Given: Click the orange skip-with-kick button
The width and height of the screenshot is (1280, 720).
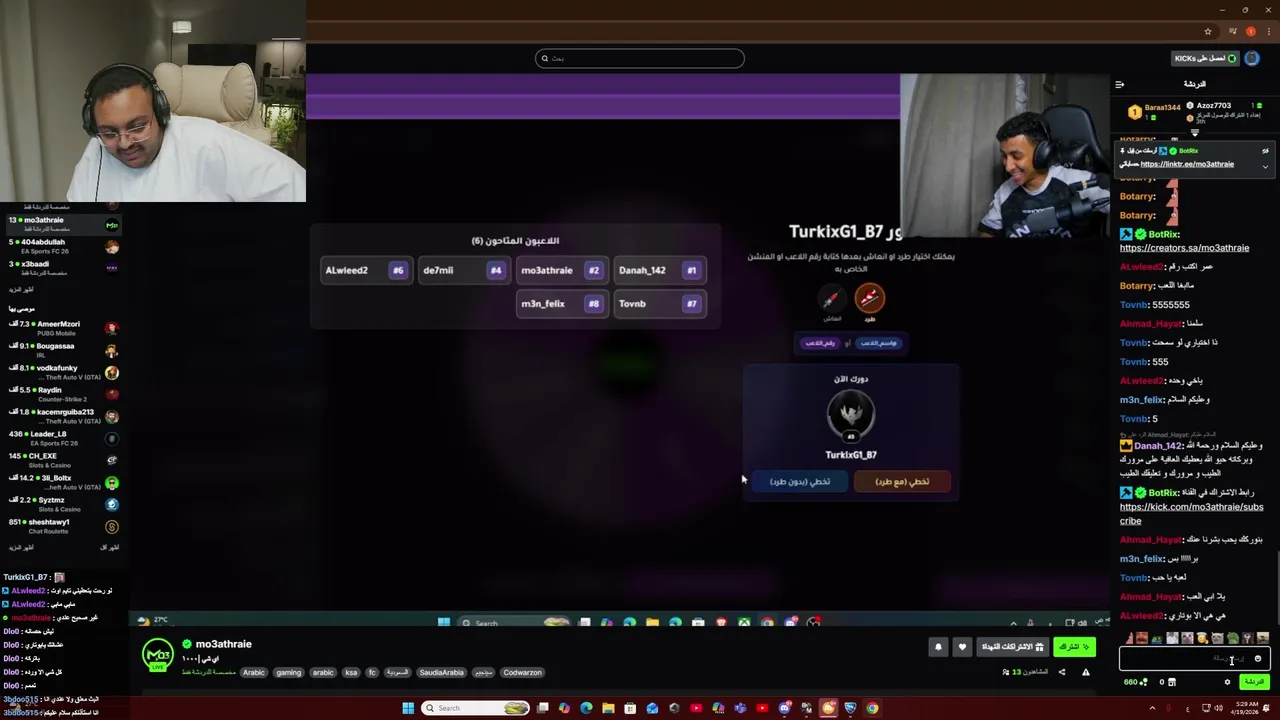Looking at the screenshot, I should click(x=902, y=482).
